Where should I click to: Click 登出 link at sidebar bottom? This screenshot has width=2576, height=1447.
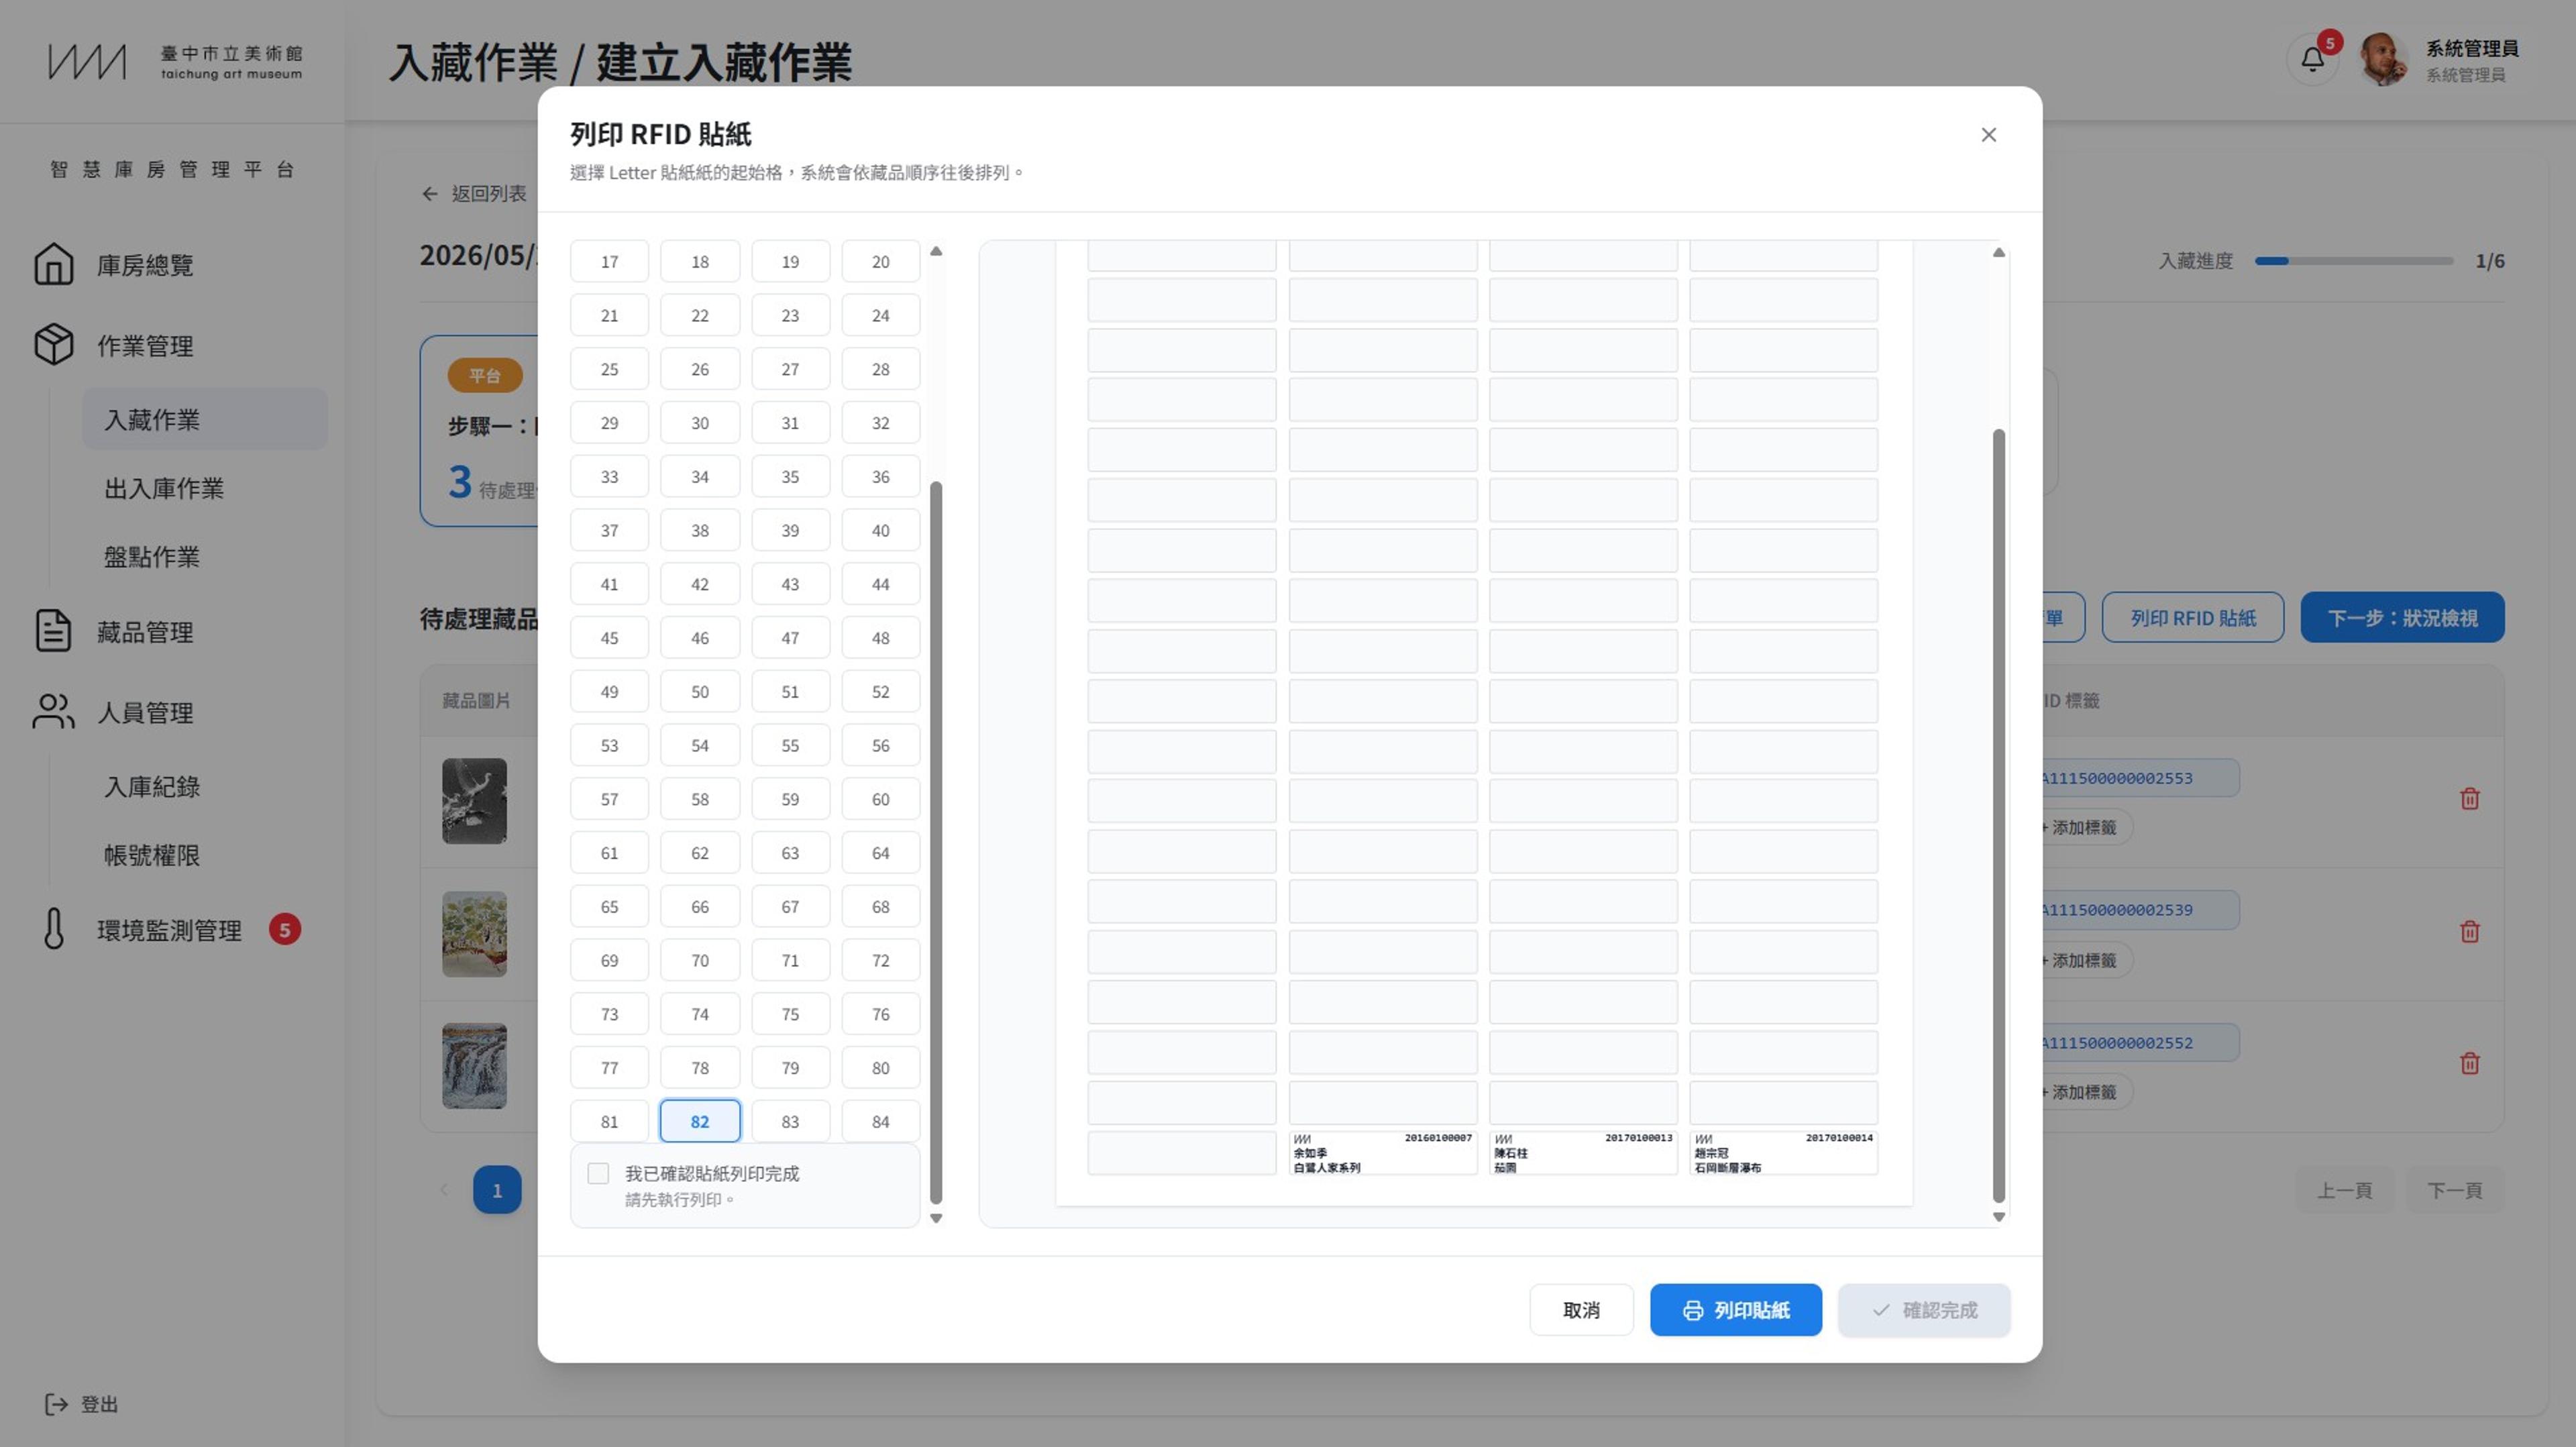(x=82, y=1404)
